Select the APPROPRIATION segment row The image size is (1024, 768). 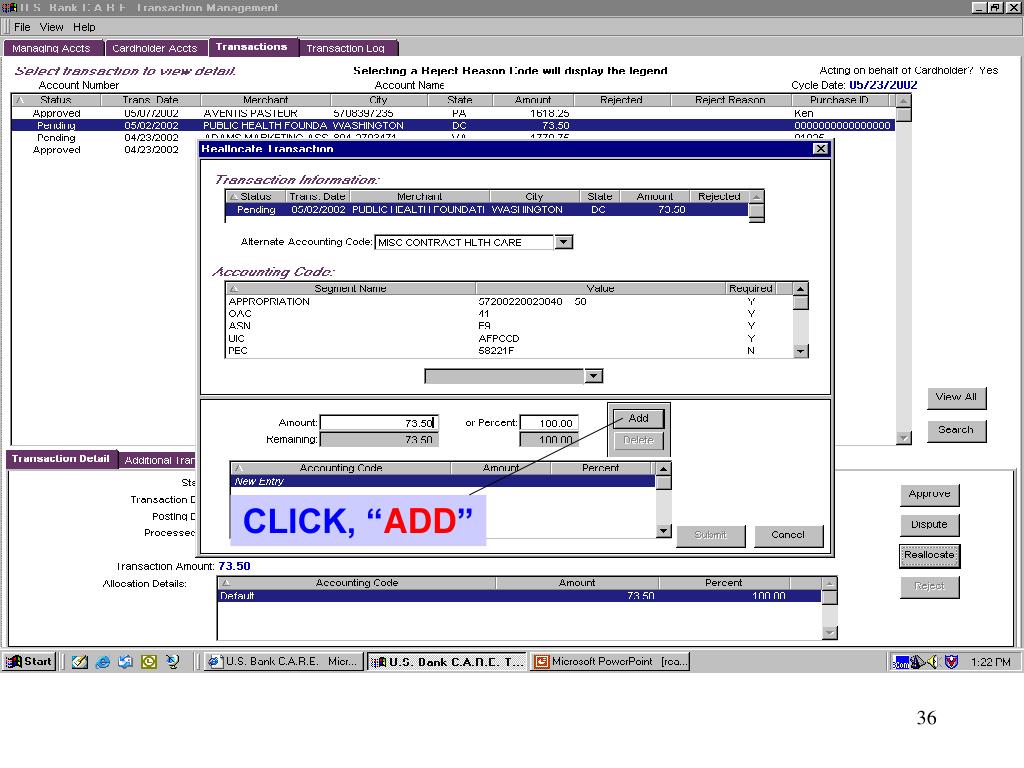tap(509, 302)
